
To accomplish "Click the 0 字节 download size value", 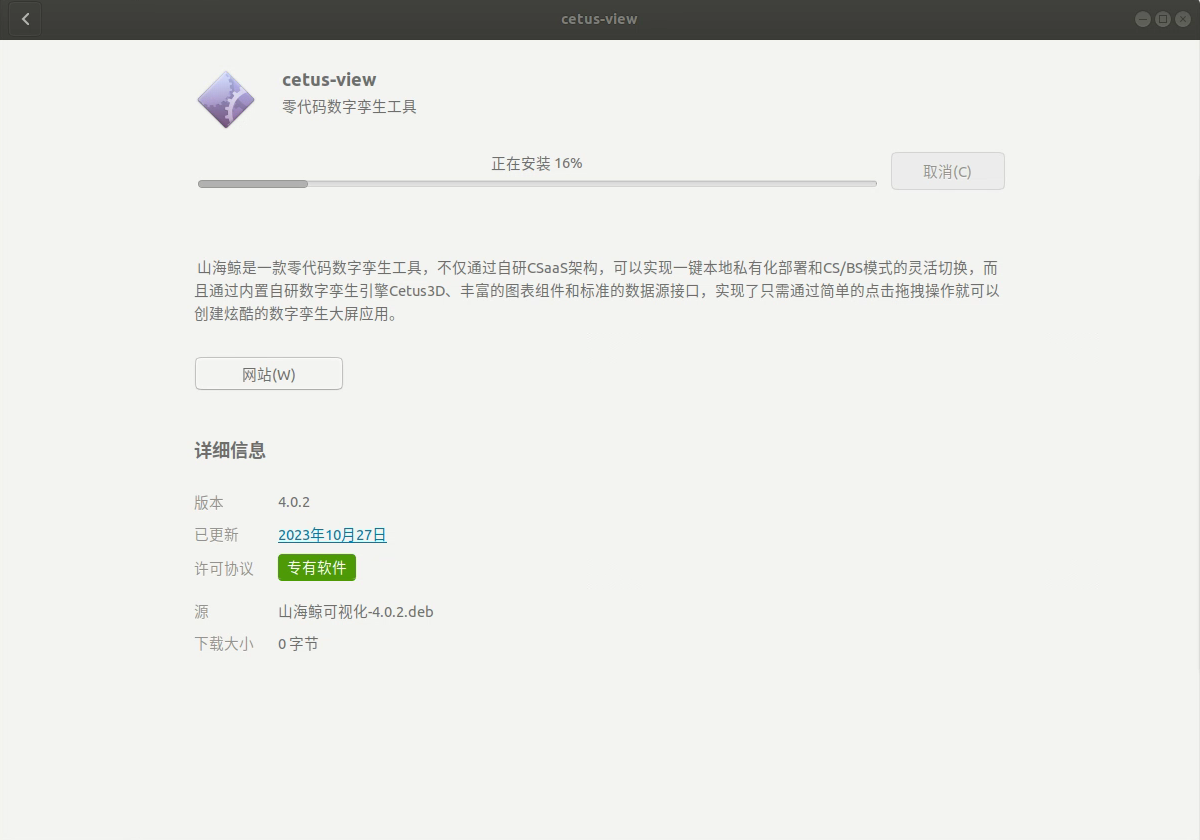I will tap(298, 644).
